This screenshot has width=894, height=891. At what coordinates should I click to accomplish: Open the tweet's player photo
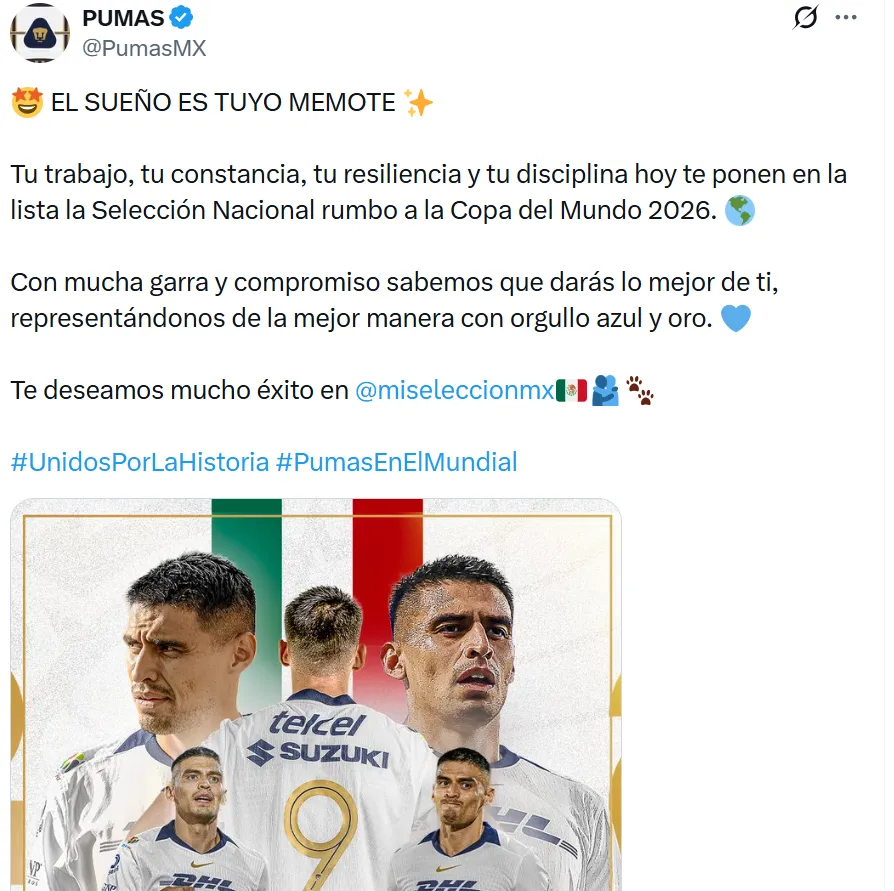tap(316, 694)
